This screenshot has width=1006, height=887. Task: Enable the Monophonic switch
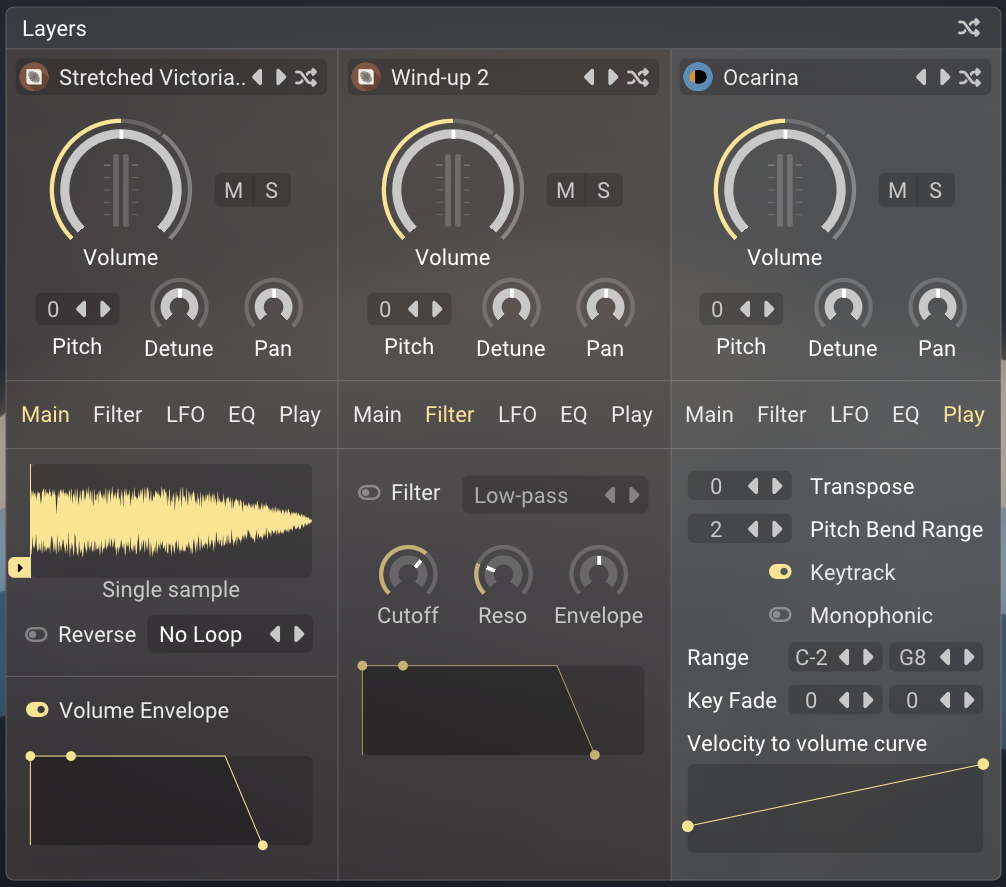(780, 615)
